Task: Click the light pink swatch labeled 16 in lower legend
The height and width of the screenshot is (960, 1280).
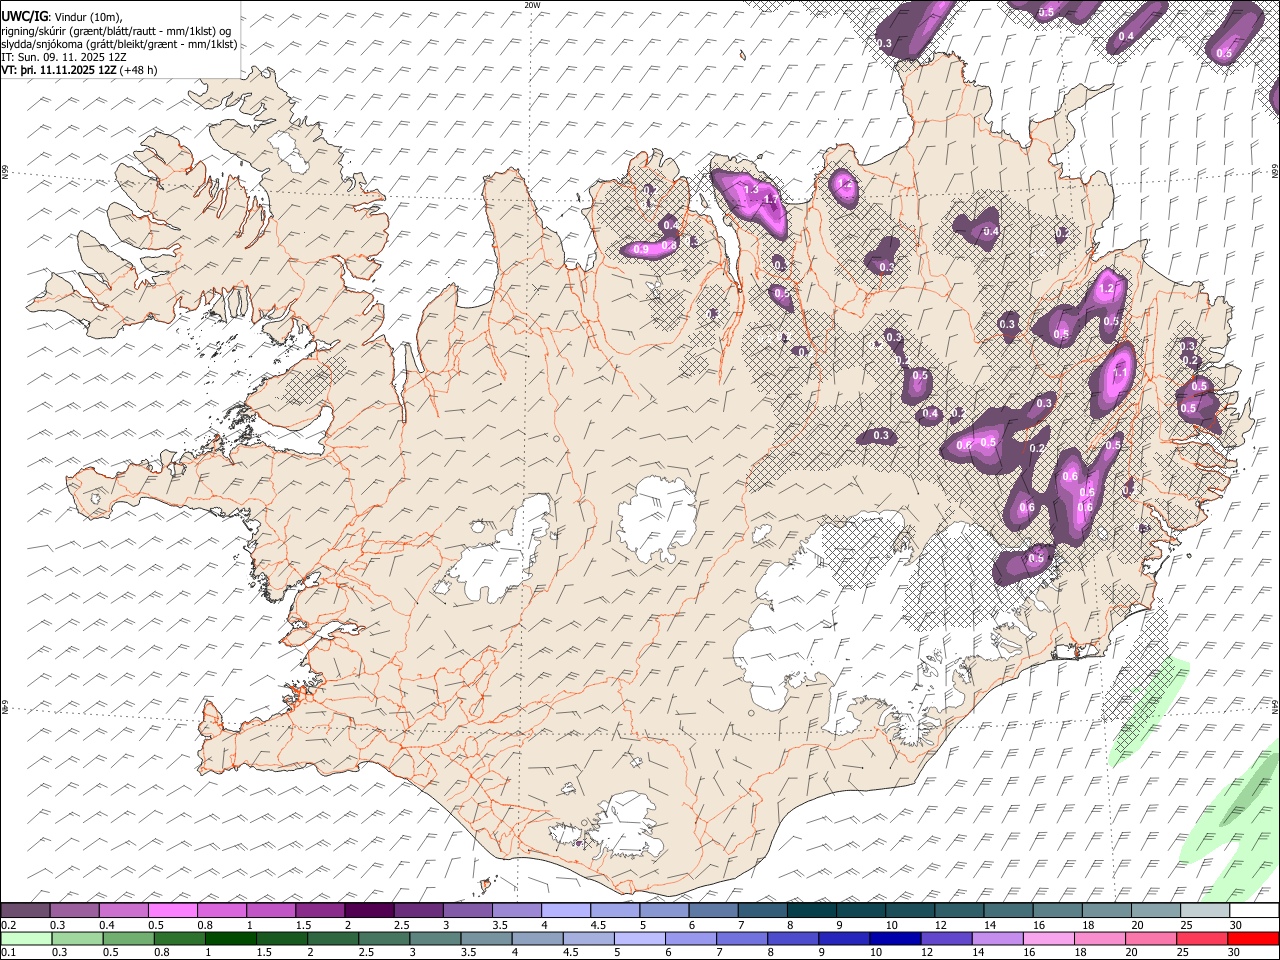Action: tap(1048, 938)
